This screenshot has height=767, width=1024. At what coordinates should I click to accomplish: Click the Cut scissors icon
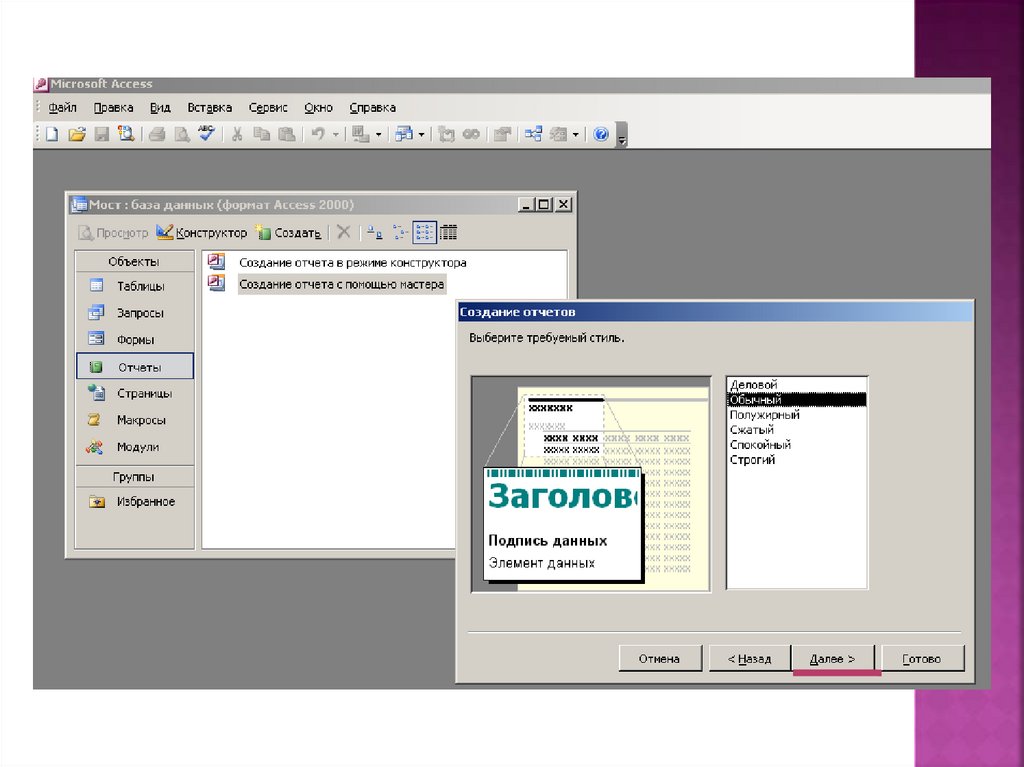(237, 135)
